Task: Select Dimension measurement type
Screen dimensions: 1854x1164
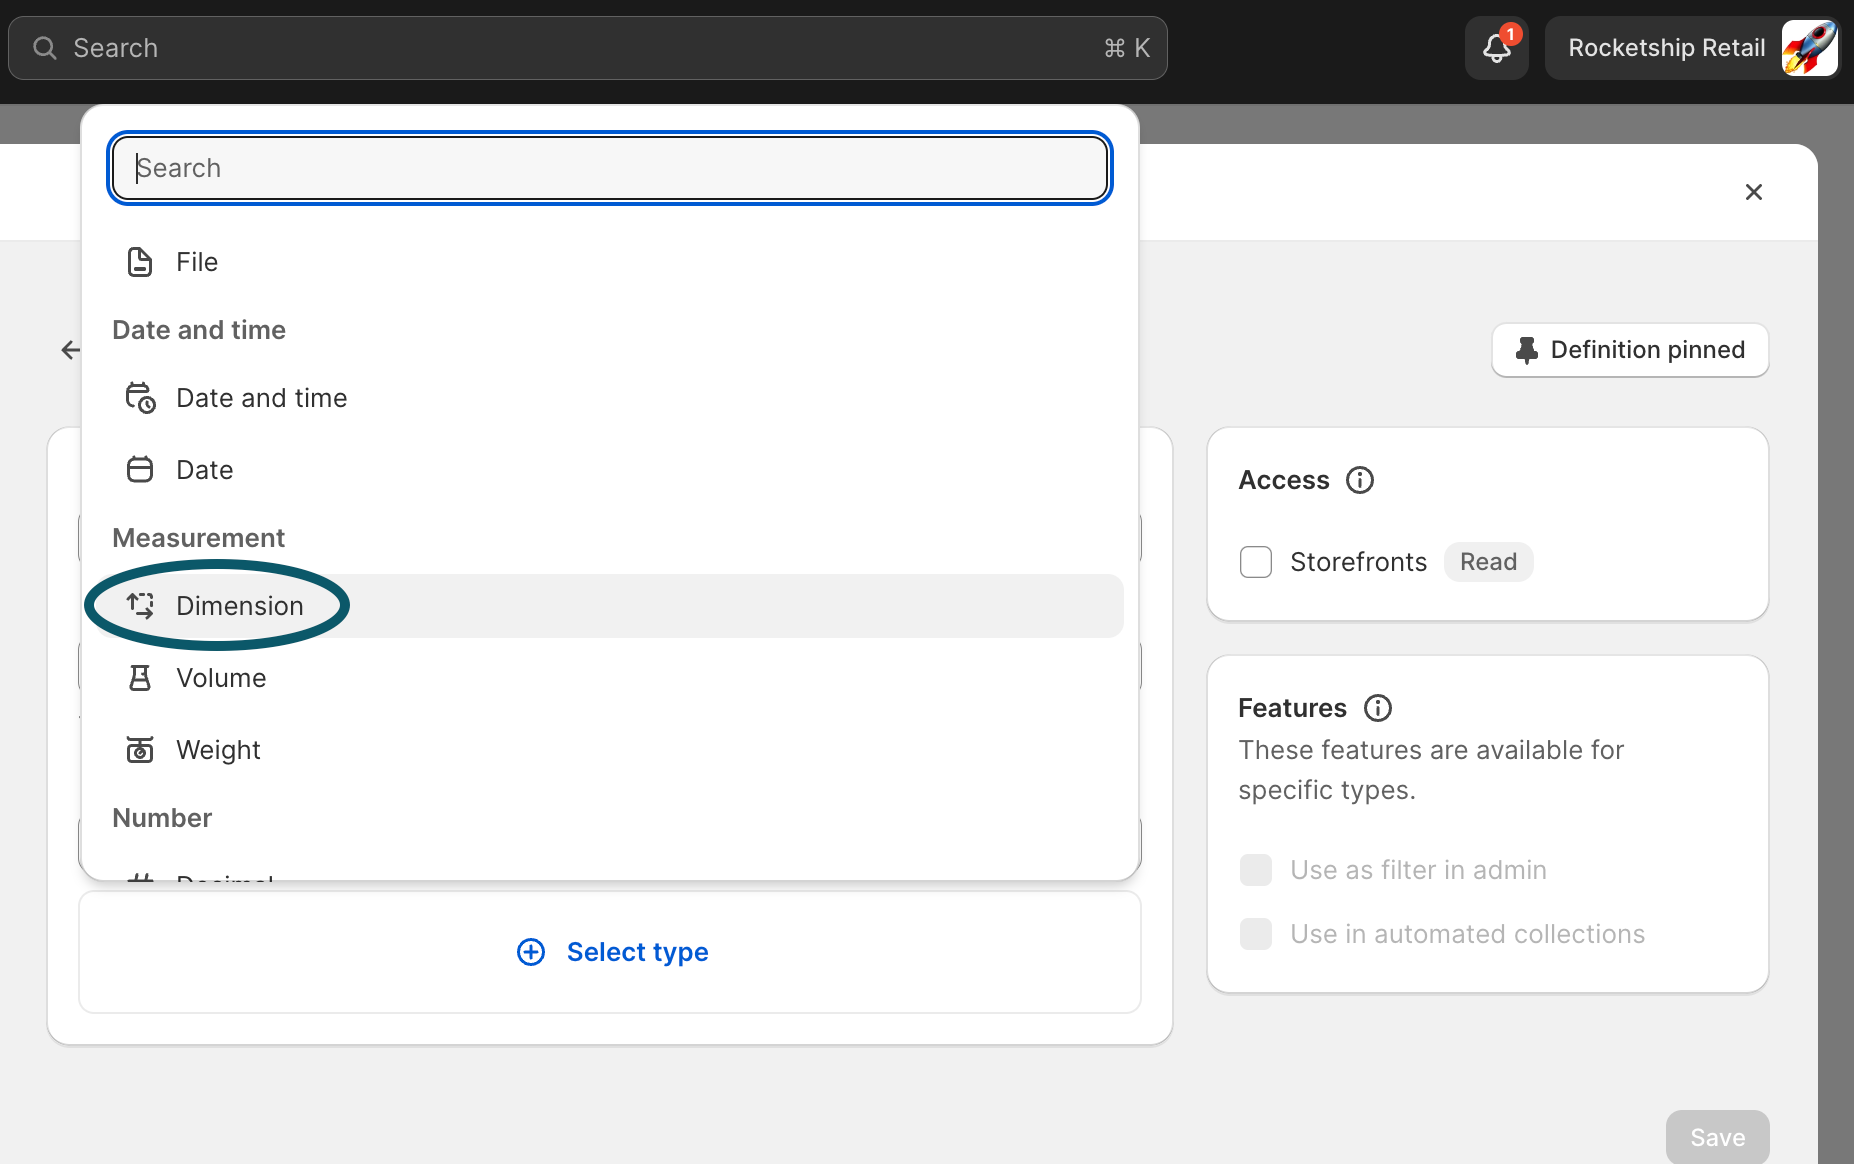Action: point(239,606)
